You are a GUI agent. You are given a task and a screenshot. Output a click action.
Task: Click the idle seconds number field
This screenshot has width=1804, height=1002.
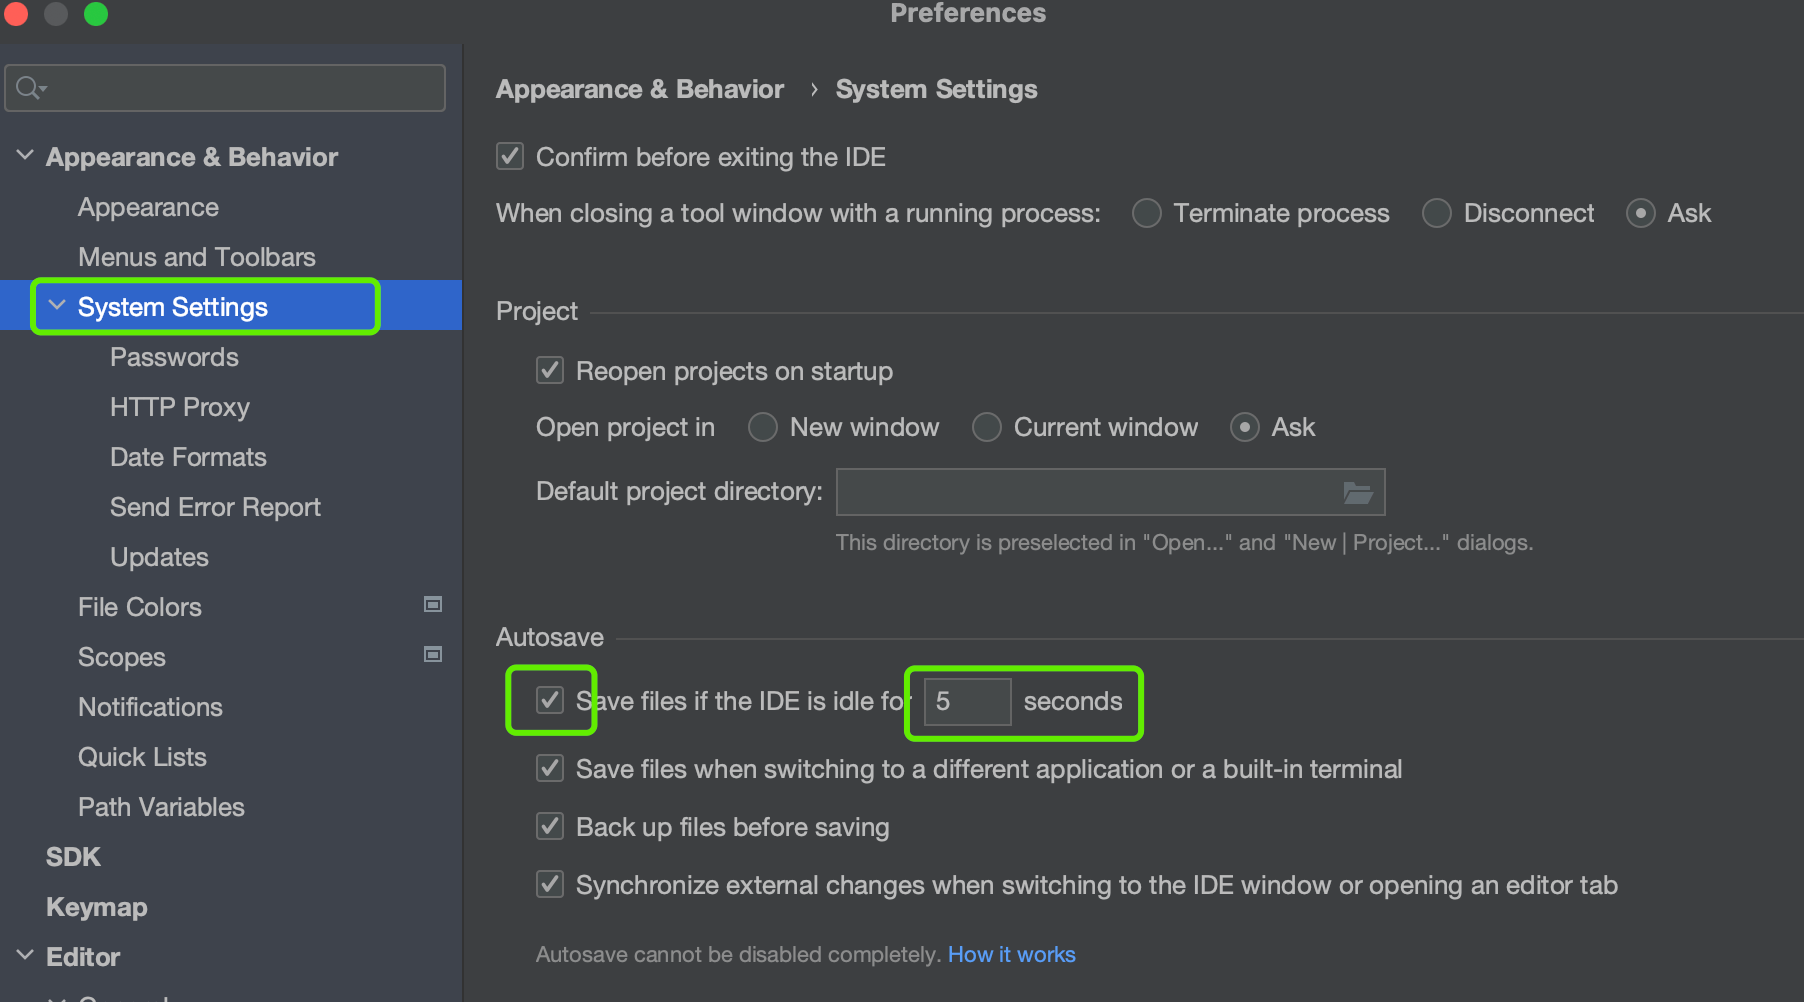(966, 701)
